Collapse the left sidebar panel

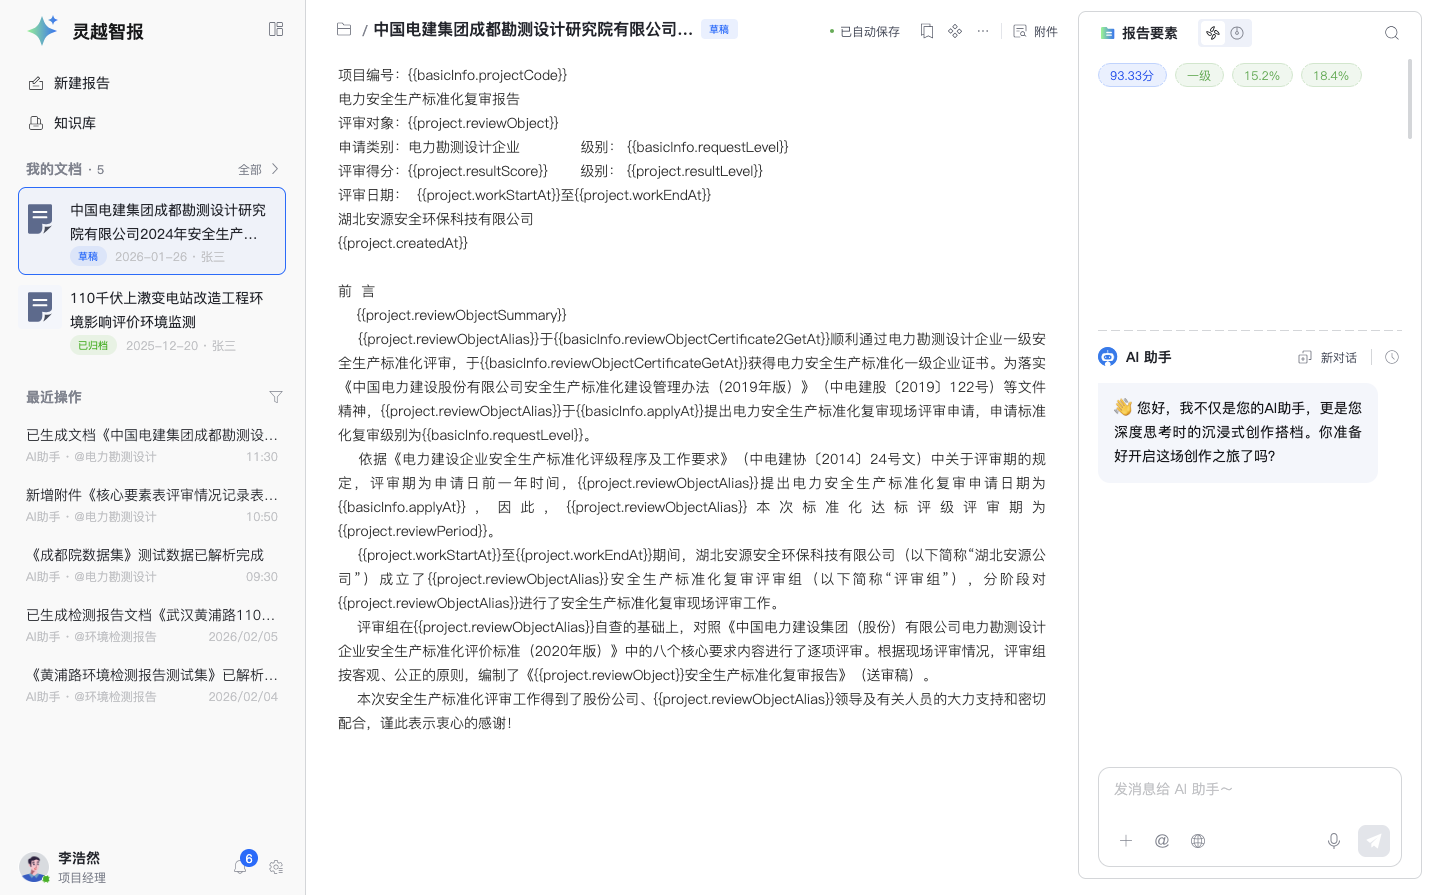(276, 30)
